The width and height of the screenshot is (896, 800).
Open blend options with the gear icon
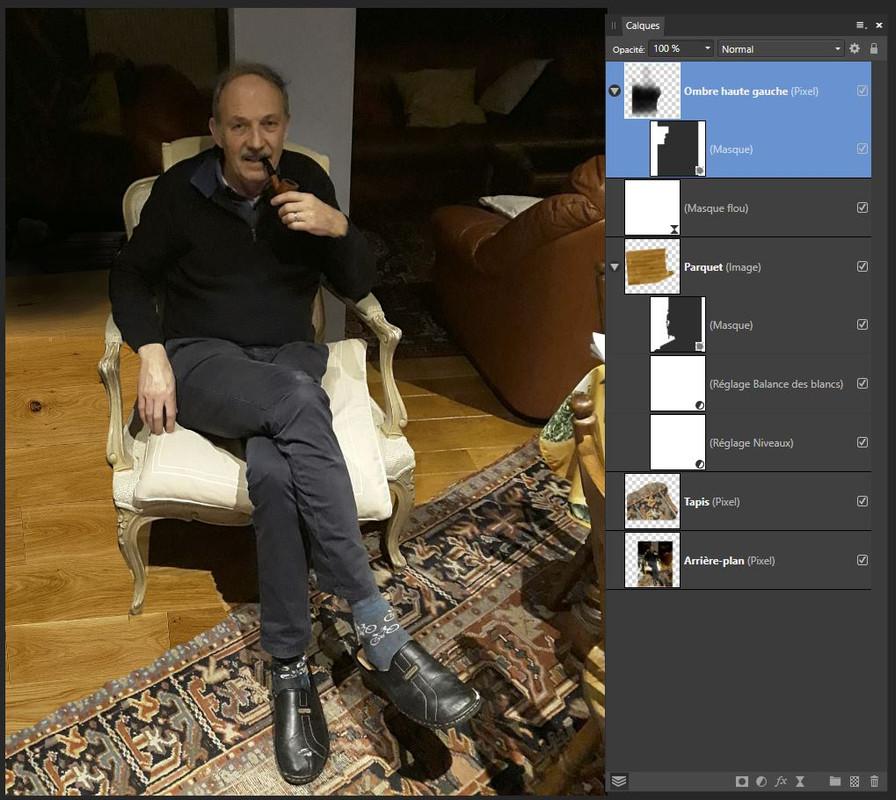[x=854, y=49]
